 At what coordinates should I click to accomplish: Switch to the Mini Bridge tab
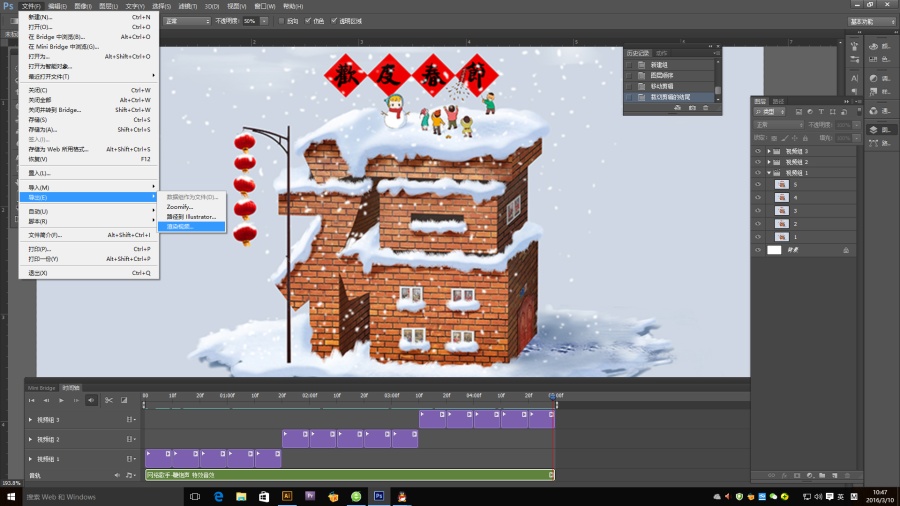point(41,387)
